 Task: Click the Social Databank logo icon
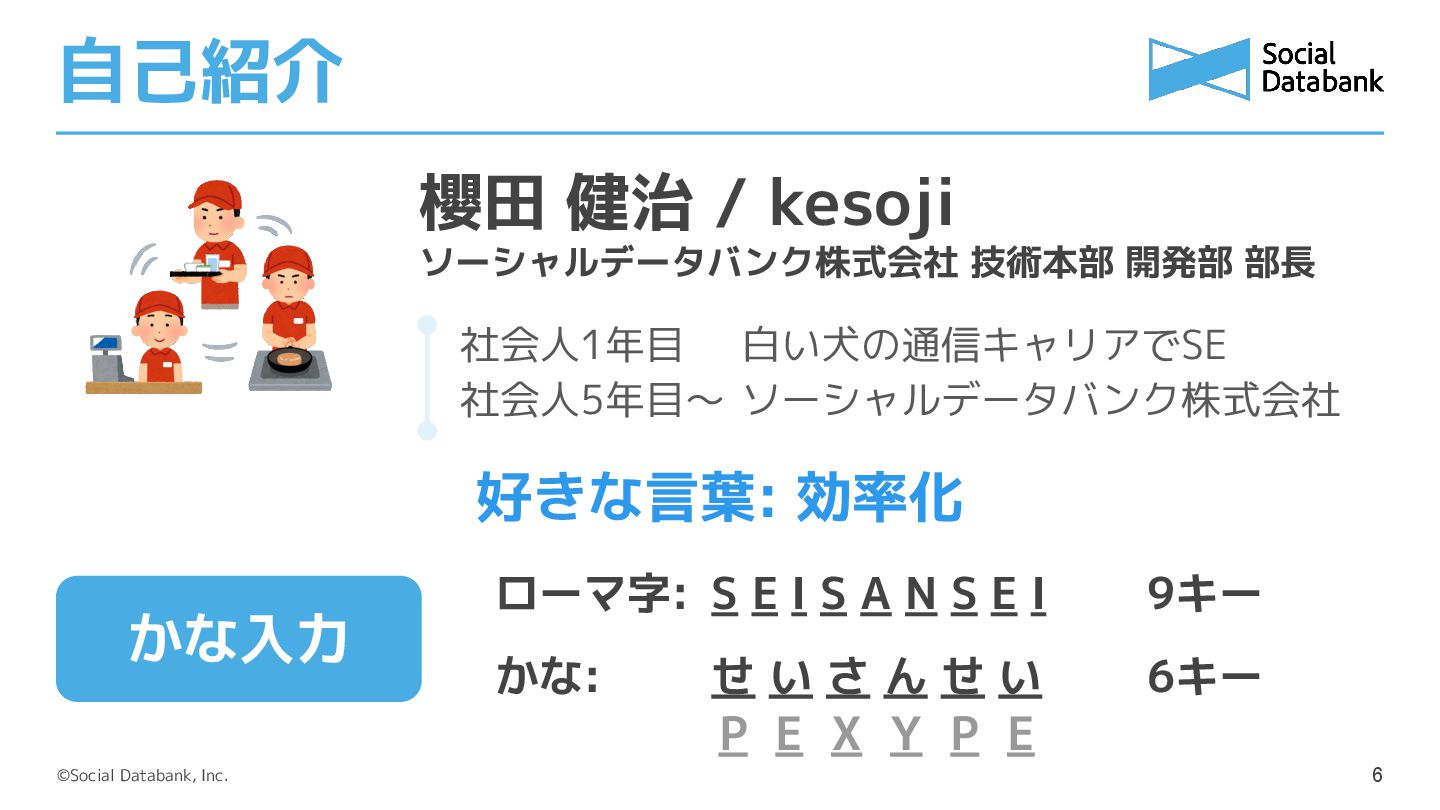click(1199, 69)
